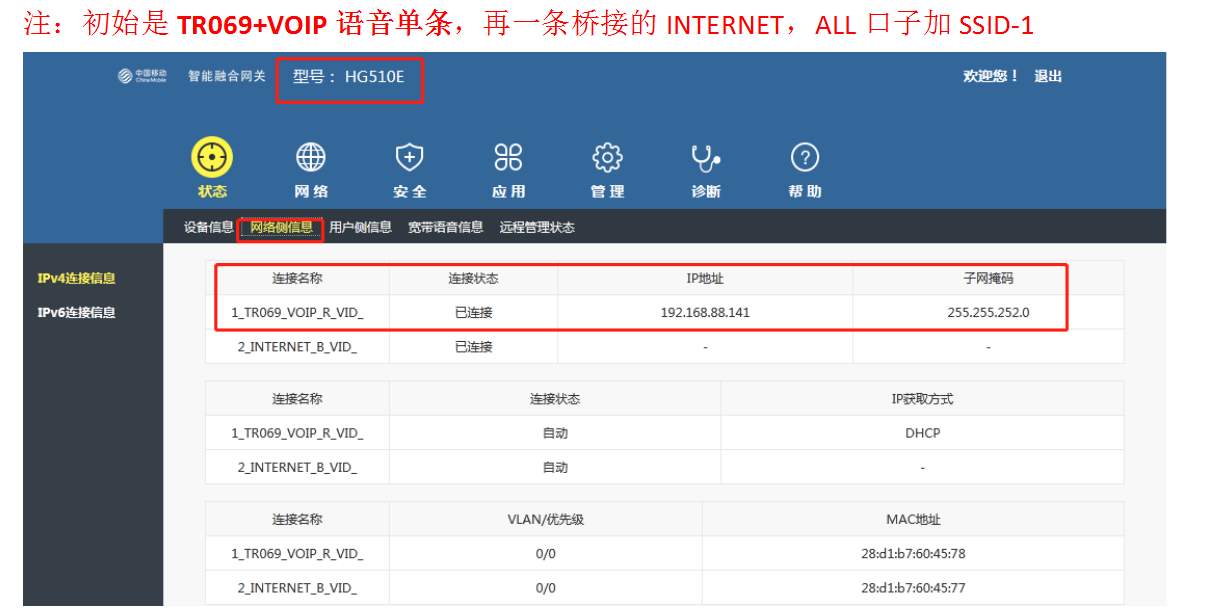Open the 应用 (Applications) icon
Image resolution: width=1219 pixels, height=615 pixels.
click(508, 158)
